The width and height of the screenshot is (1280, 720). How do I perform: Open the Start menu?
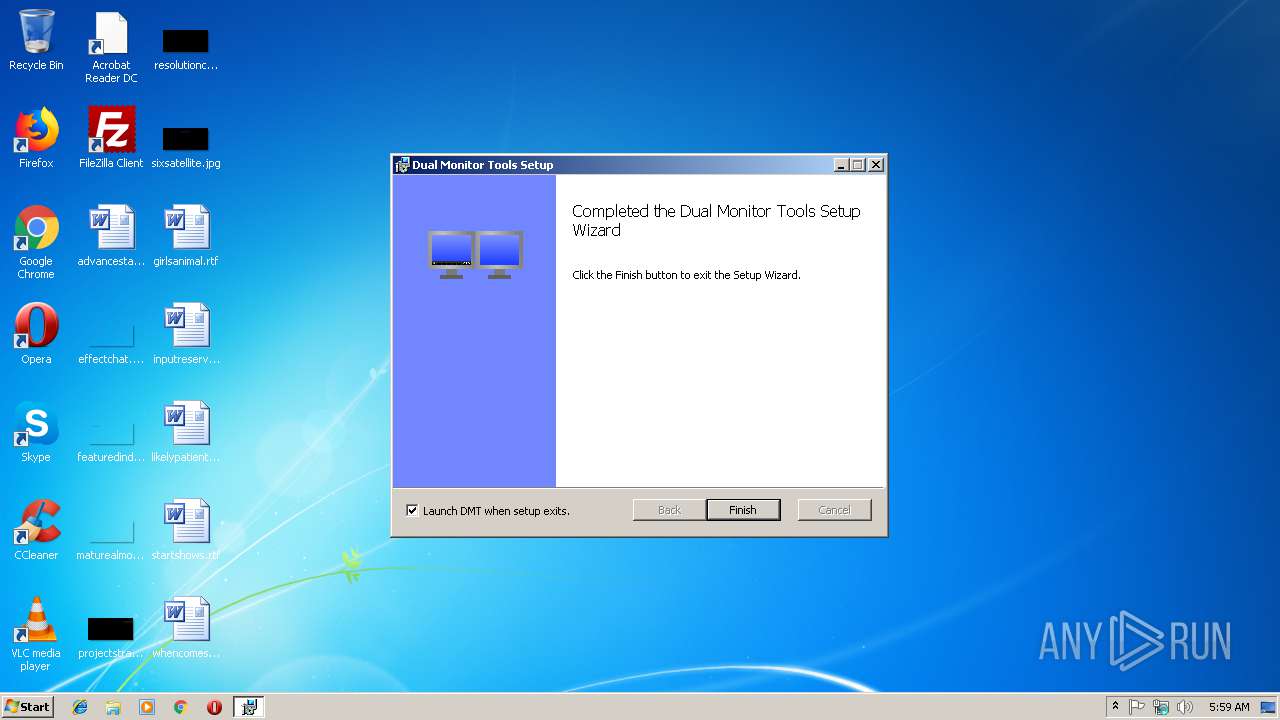click(28, 706)
